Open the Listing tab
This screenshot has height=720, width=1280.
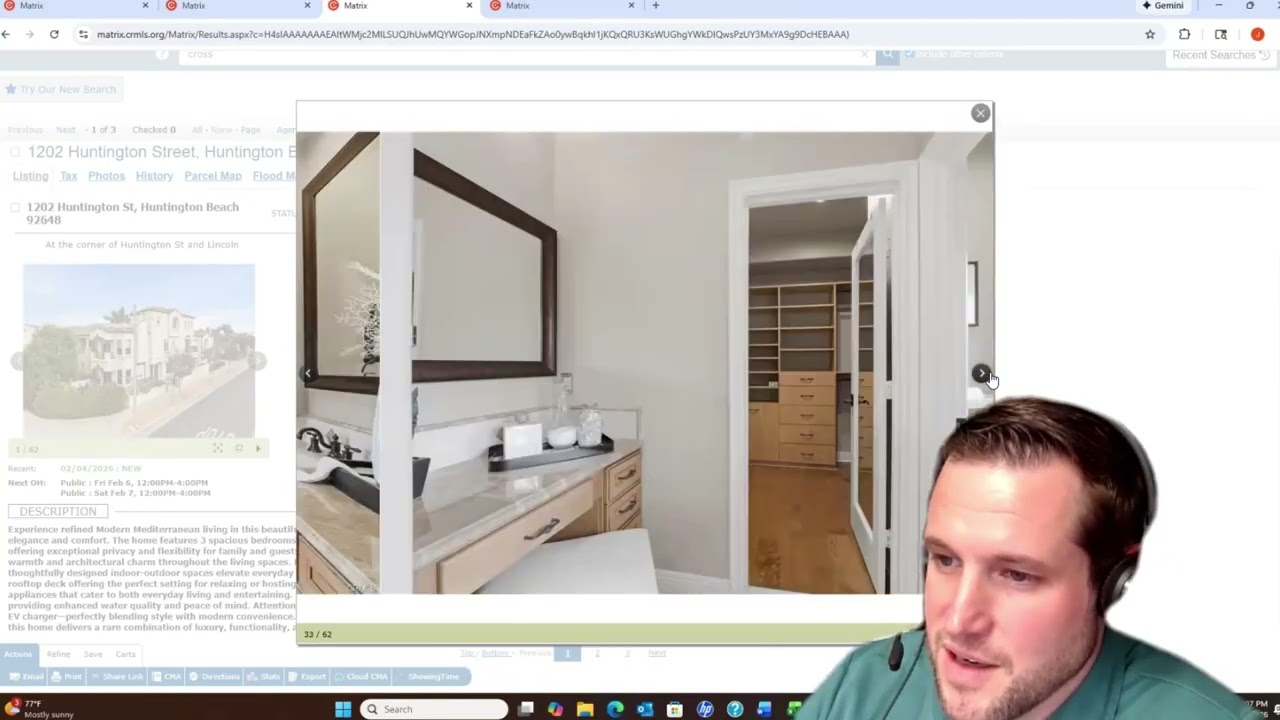pos(30,176)
